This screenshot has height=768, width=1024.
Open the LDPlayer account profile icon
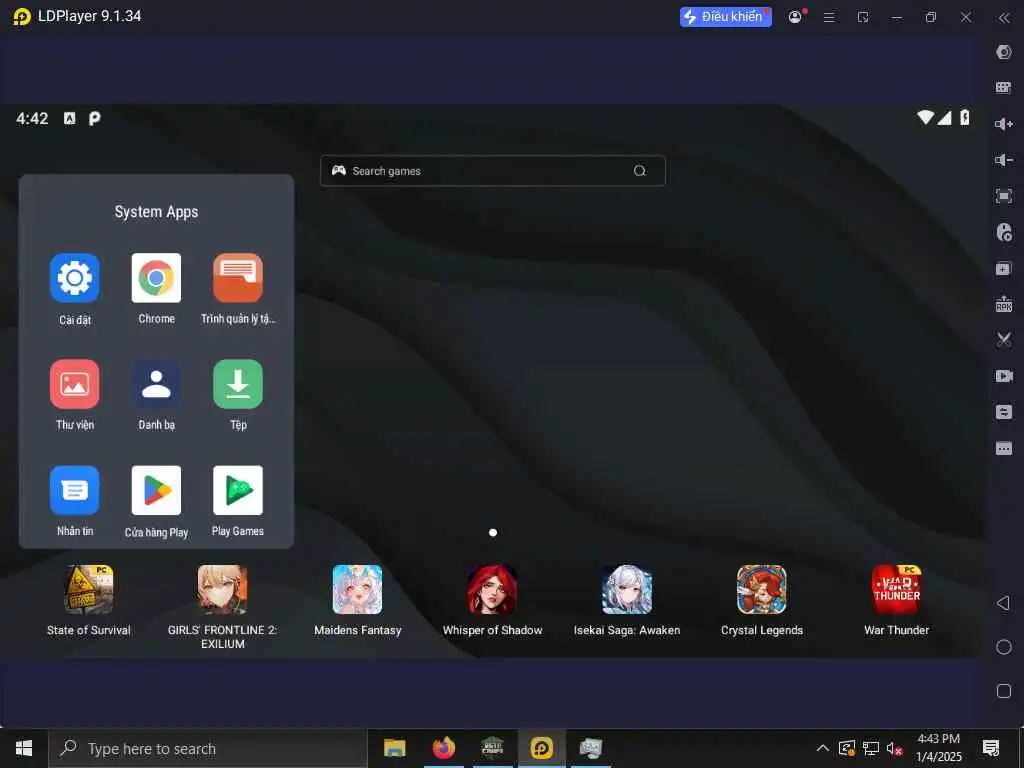tap(795, 17)
